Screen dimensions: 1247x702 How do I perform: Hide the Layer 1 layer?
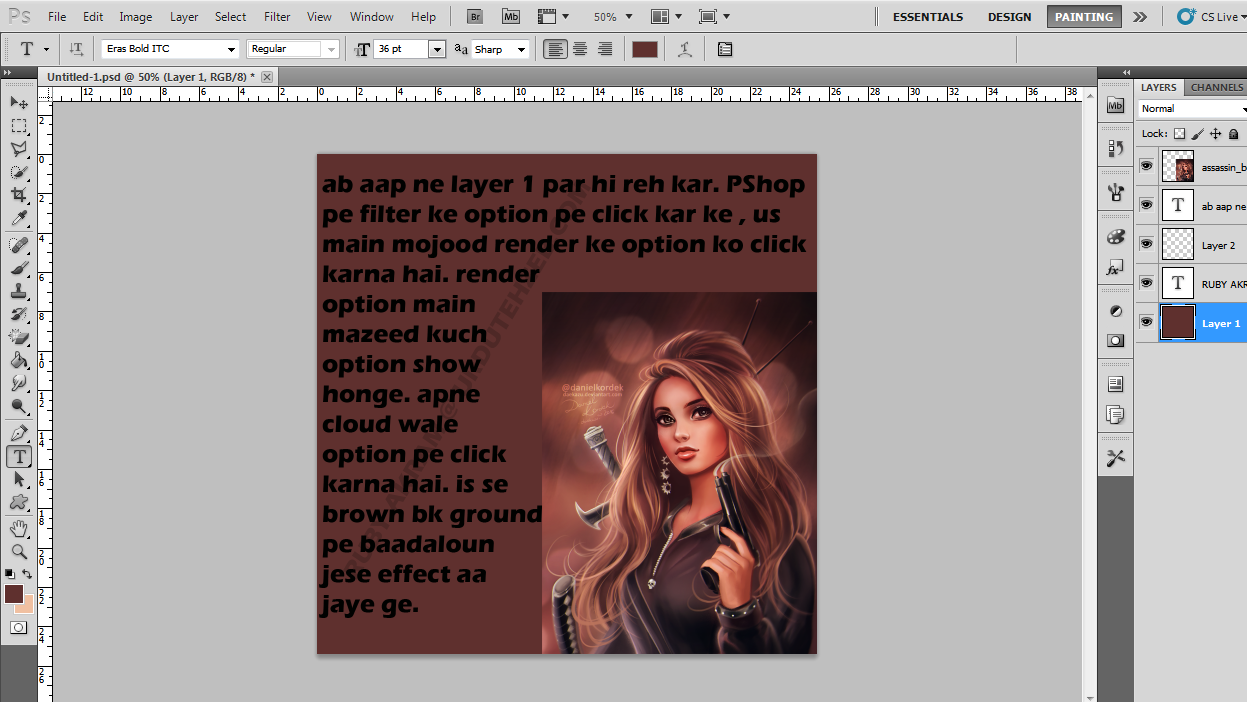pos(1146,322)
